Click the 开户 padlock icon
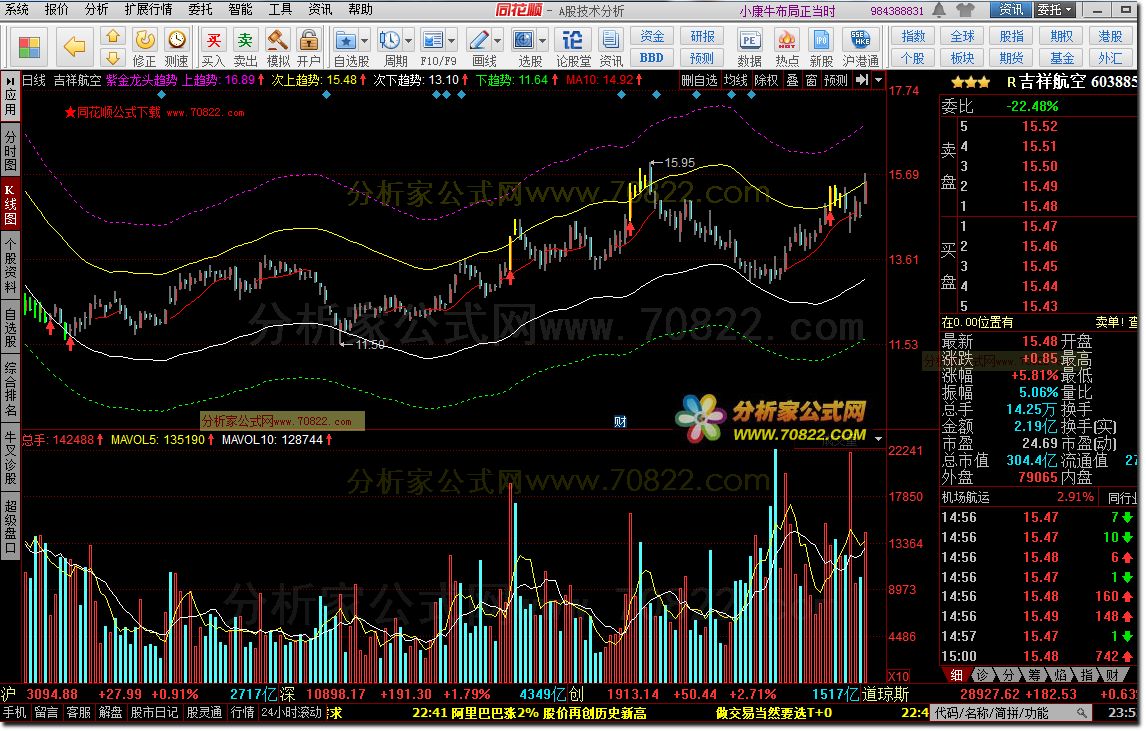The width and height of the screenshot is (1146, 731). [x=309, y=39]
